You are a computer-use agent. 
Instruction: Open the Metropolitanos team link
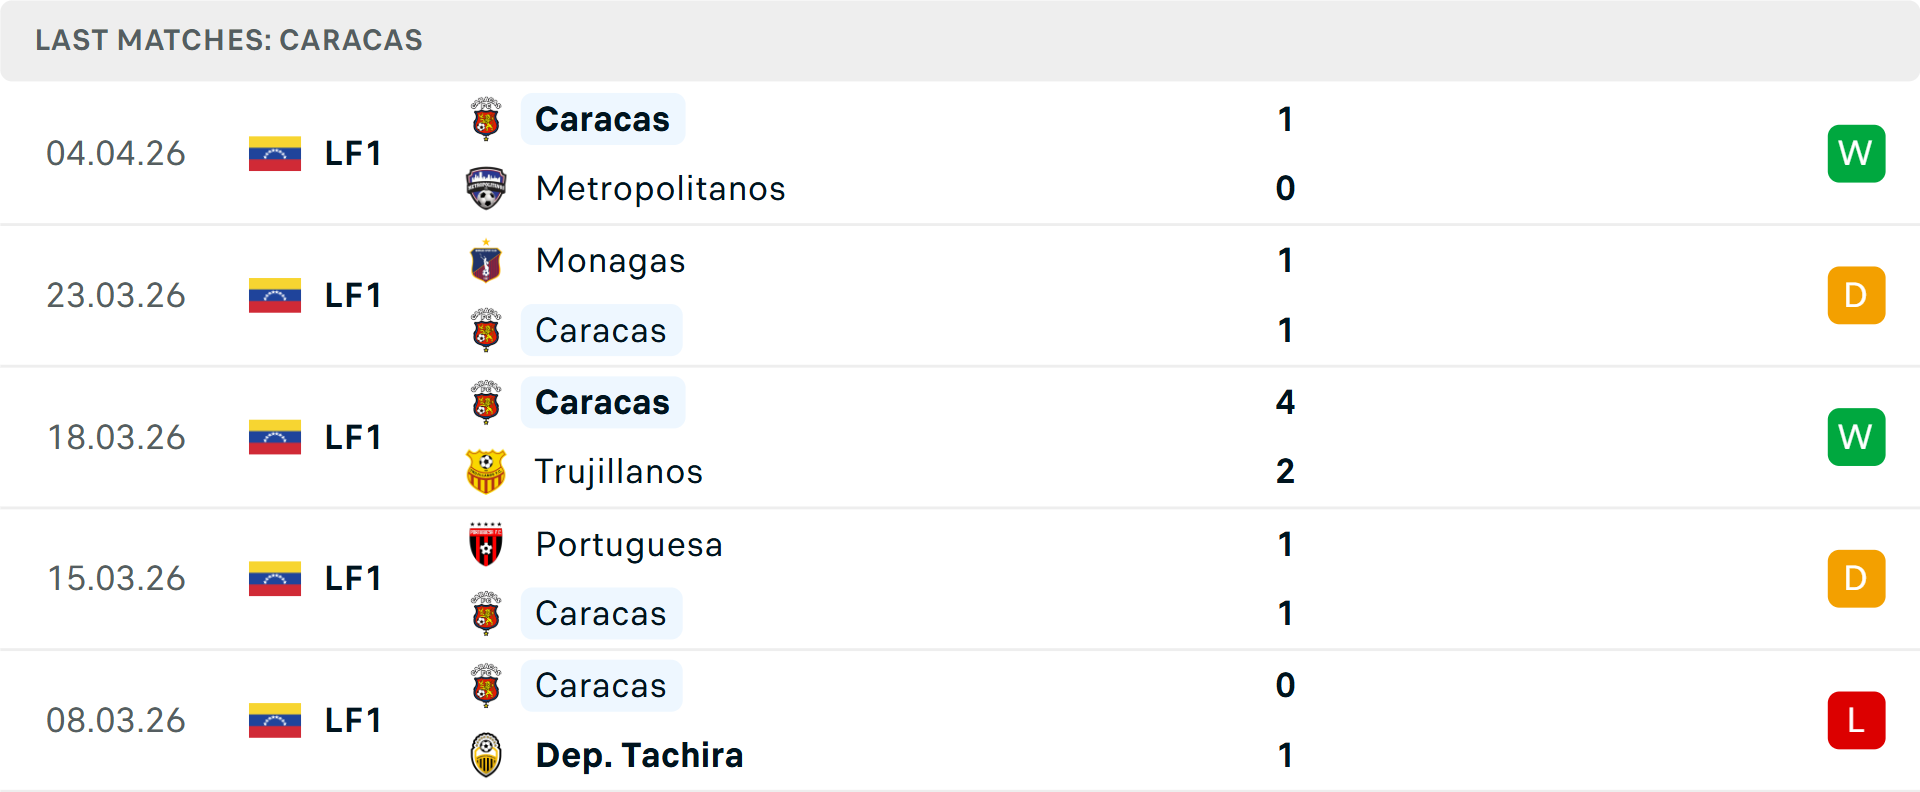[660, 188]
